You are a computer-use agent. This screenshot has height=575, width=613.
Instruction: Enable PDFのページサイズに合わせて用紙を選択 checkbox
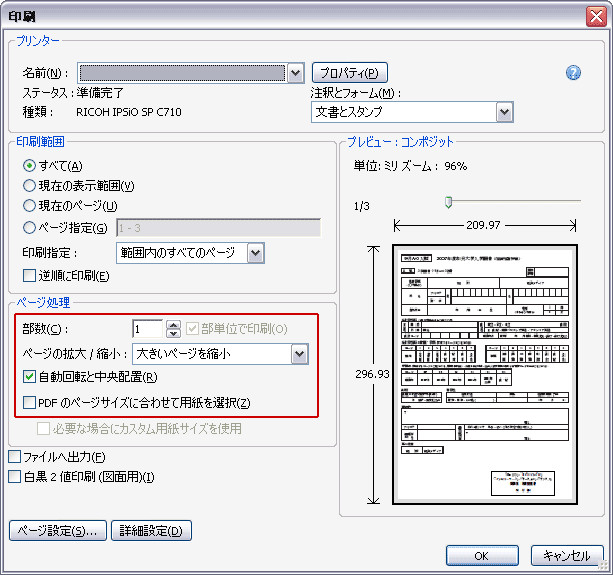[x=29, y=403]
